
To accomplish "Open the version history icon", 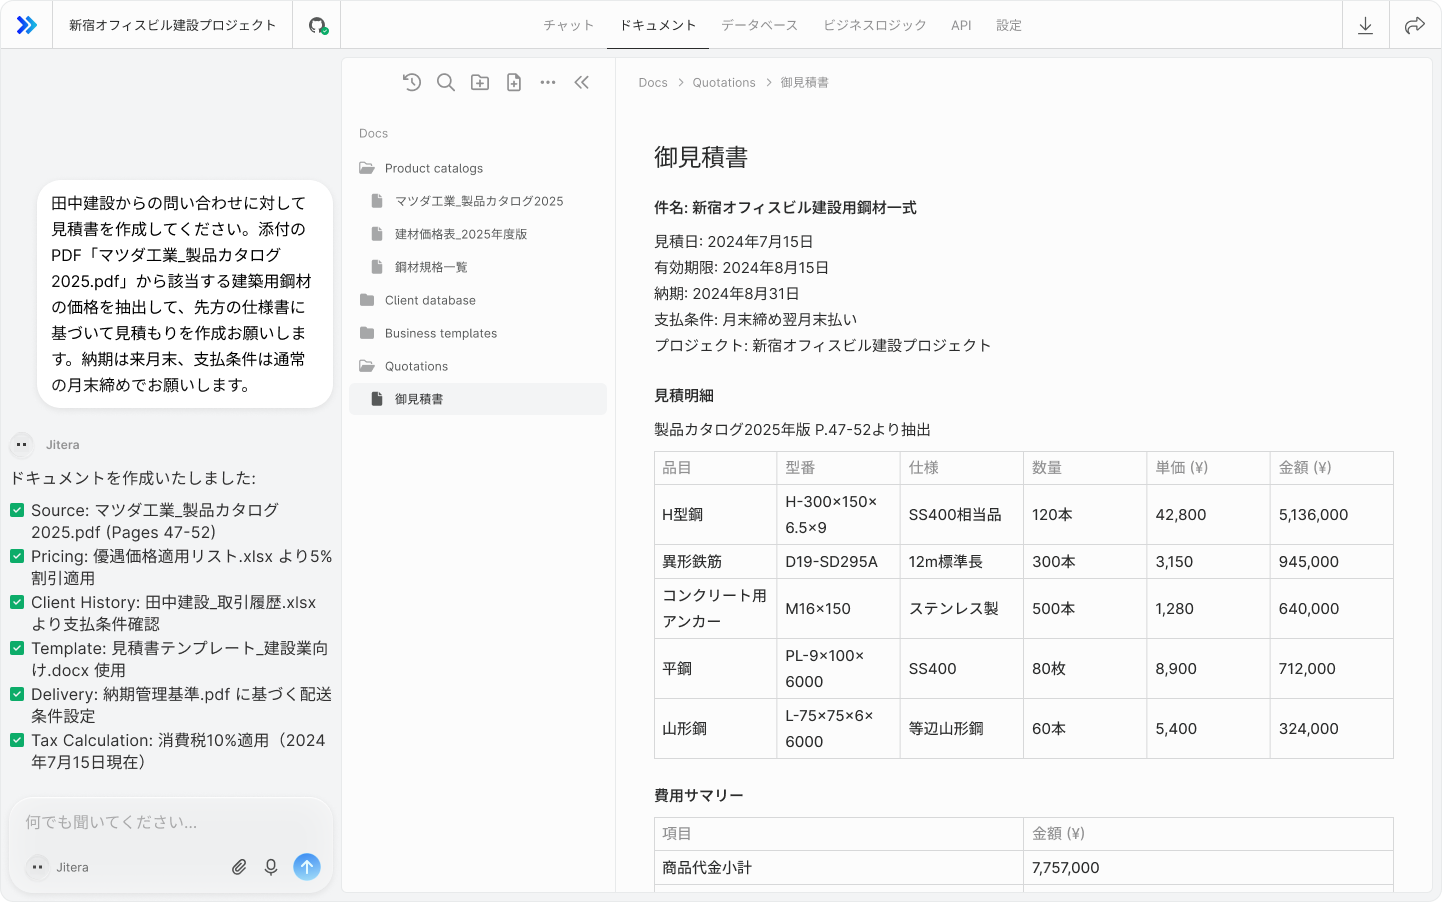I will [412, 82].
